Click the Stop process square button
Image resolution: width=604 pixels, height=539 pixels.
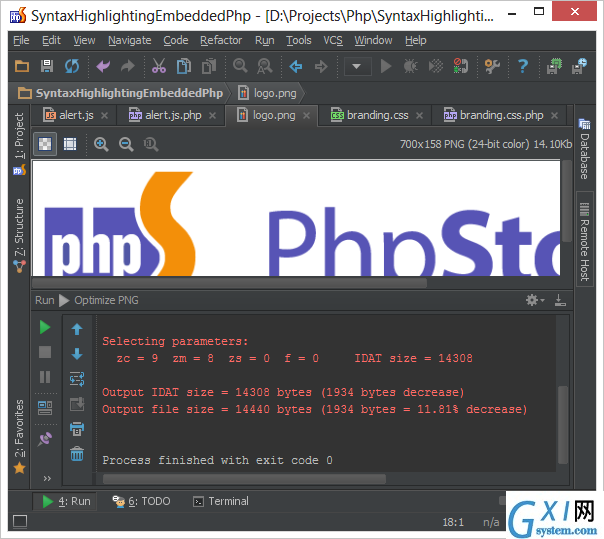point(45,352)
